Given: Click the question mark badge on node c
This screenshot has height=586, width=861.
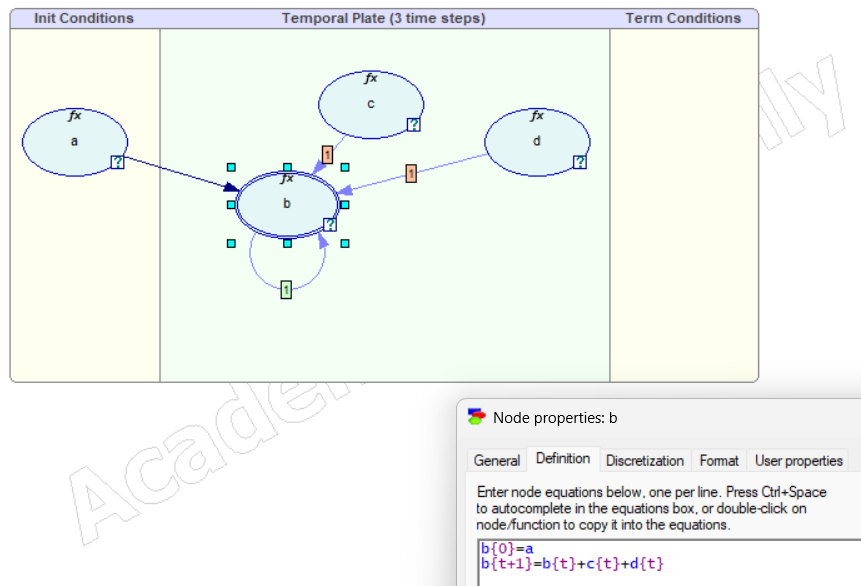Looking at the screenshot, I should click(x=413, y=124).
